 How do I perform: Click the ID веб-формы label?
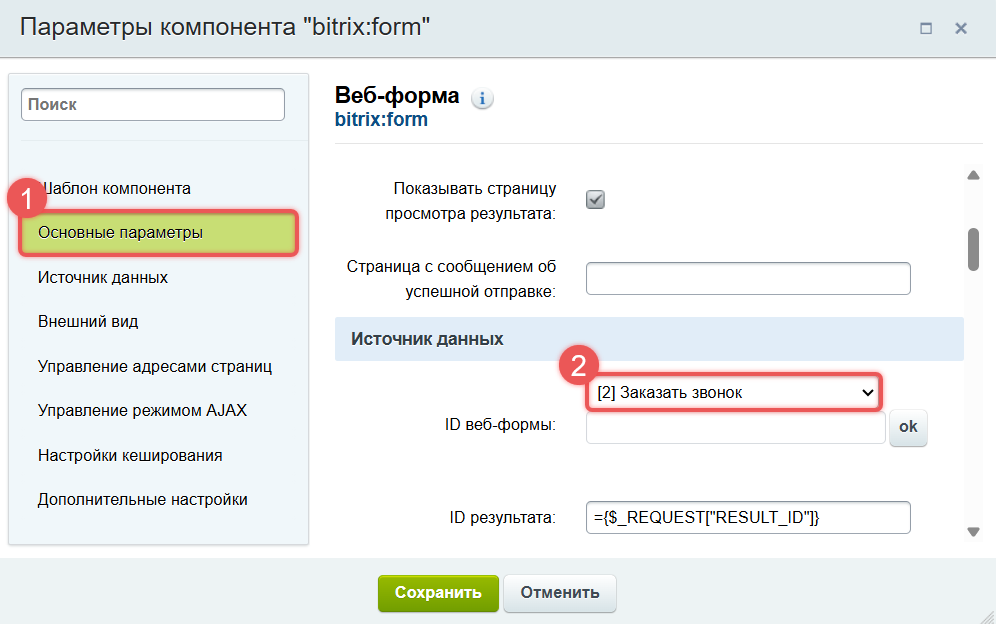[x=501, y=424]
